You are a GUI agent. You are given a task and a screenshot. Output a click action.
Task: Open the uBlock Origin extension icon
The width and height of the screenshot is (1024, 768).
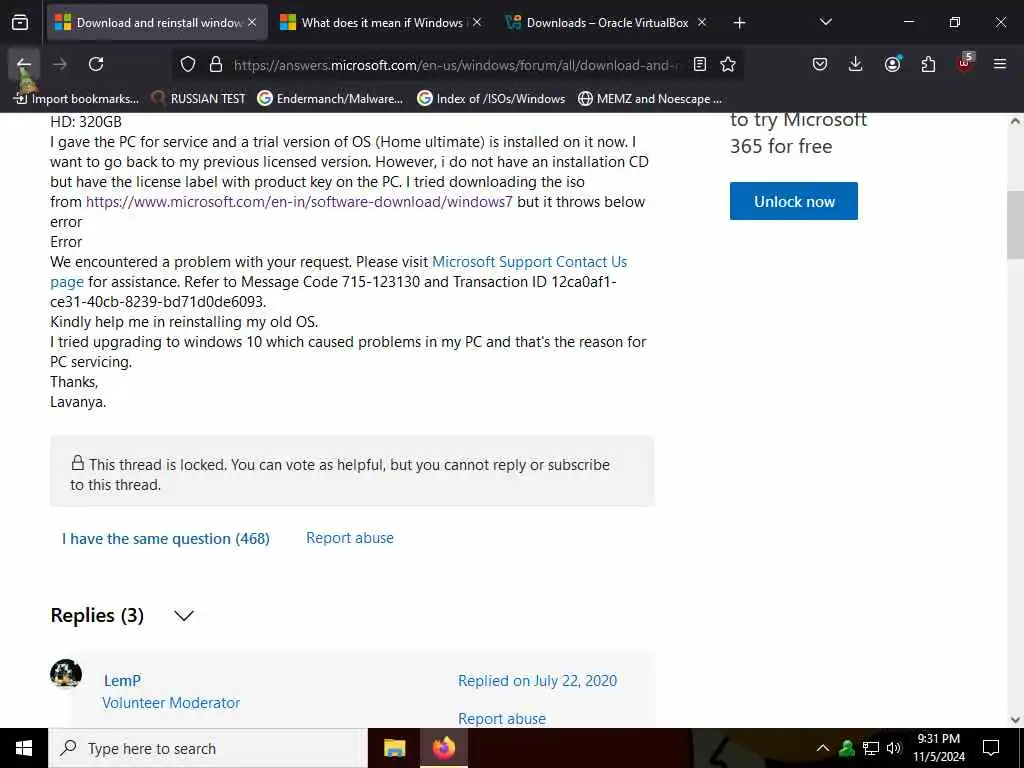point(965,63)
